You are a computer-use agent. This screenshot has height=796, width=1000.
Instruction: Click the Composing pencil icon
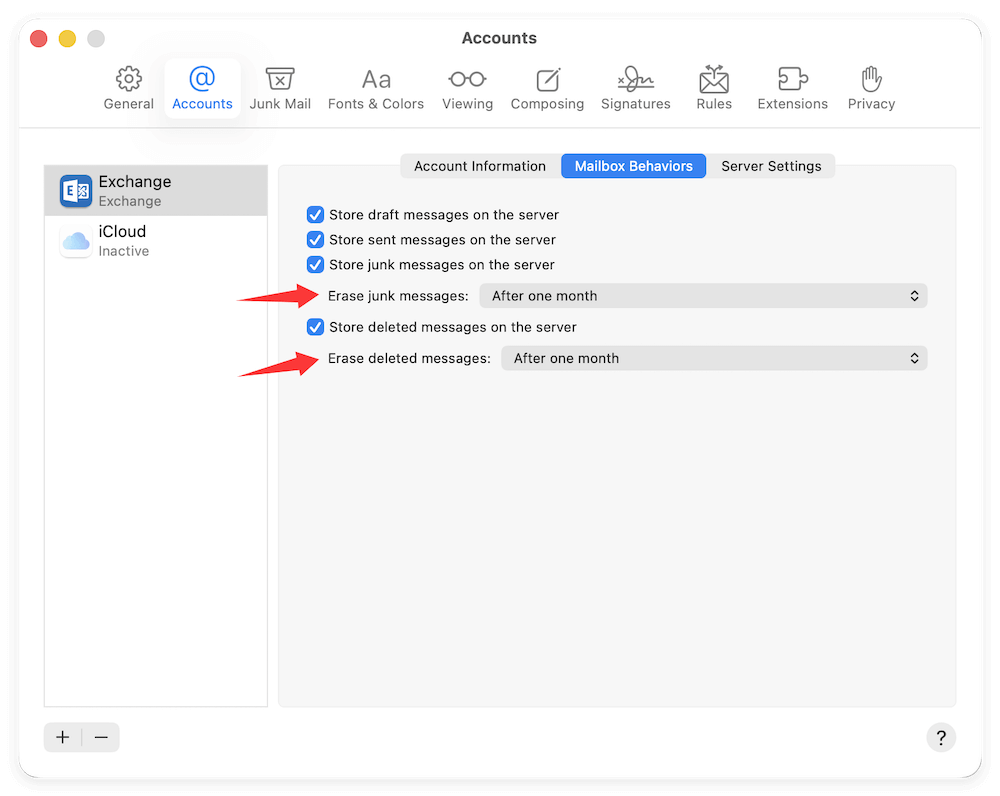547,88
